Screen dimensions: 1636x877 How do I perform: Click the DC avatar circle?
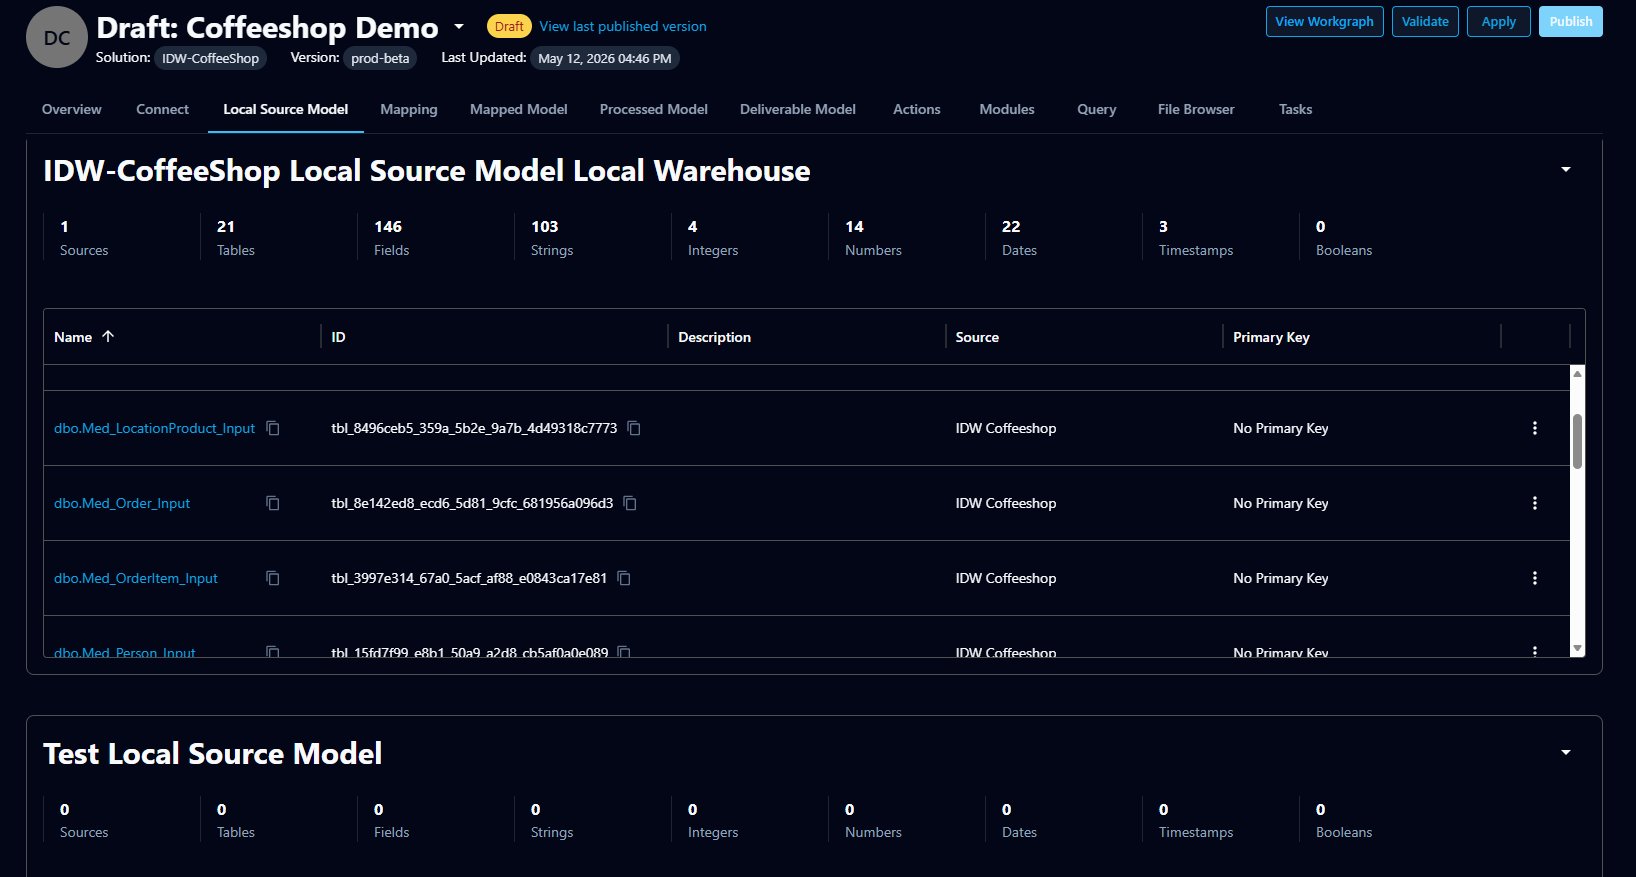click(x=57, y=38)
